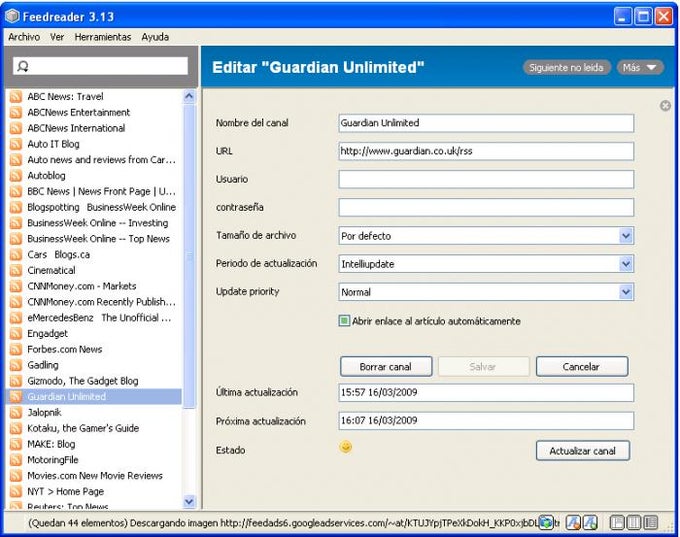Image resolution: width=680 pixels, height=537 pixels.
Task: Click the feed icon next to Cinematical
Action: click(x=16, y=270)
